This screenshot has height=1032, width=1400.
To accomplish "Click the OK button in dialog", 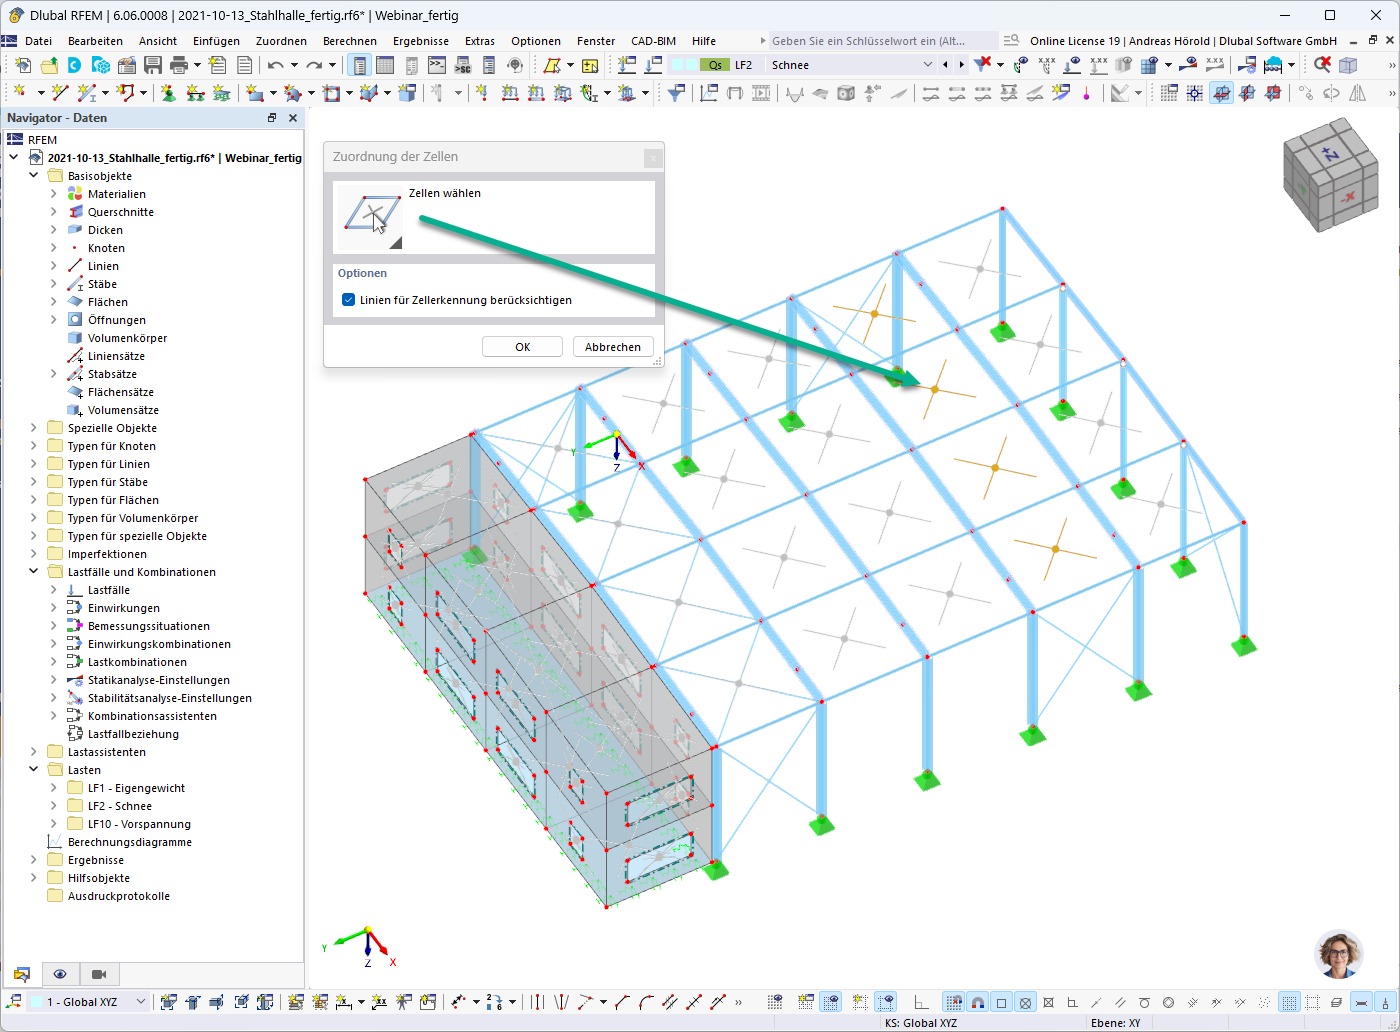I will click(523, 347).
